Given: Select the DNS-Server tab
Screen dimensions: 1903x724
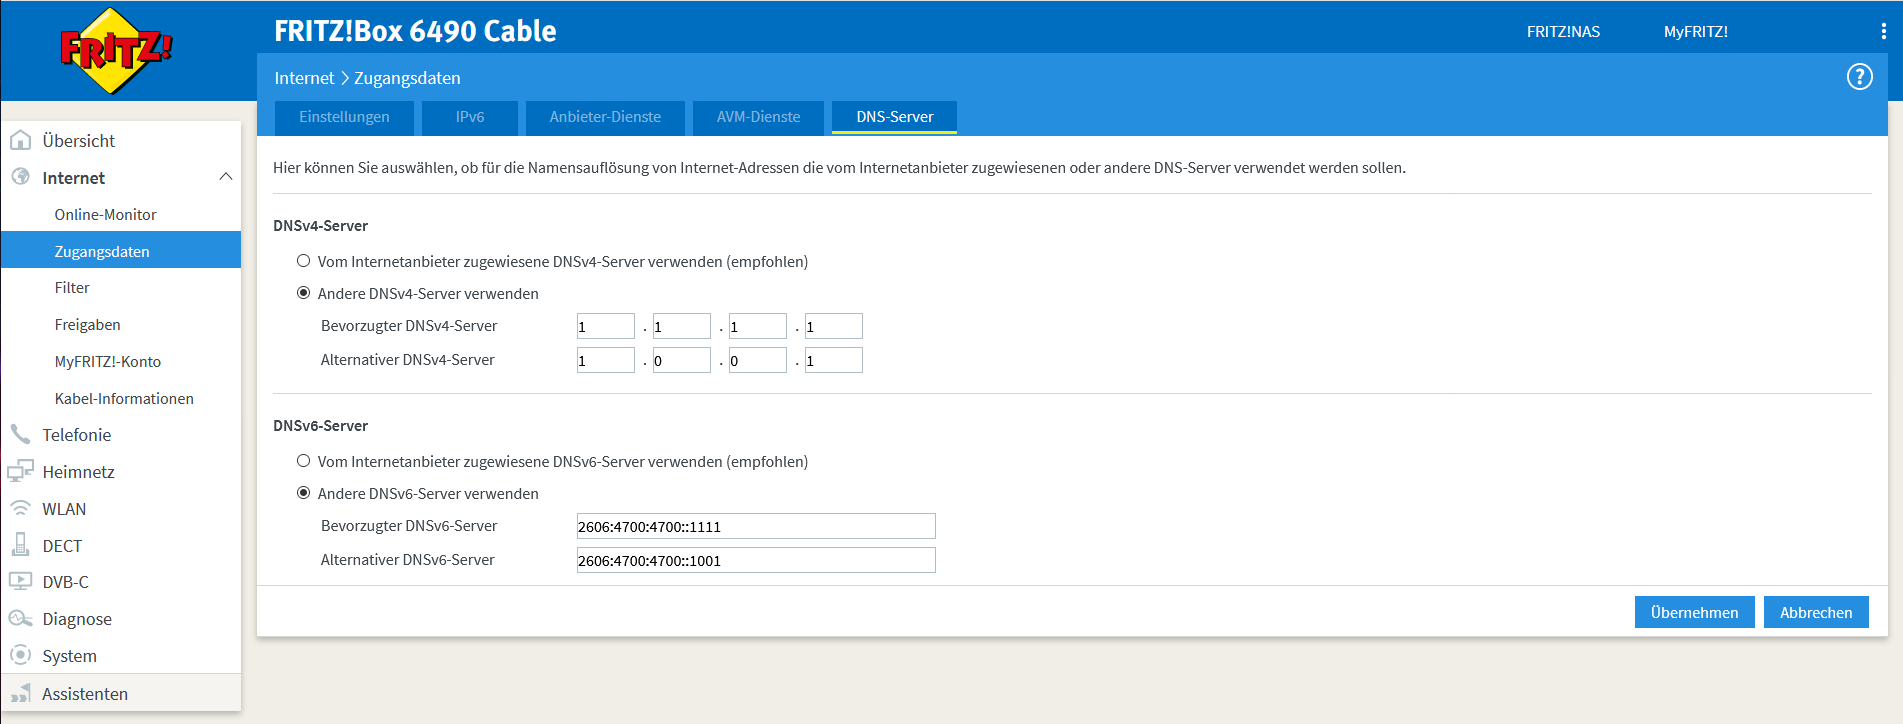Looking at the screenshot, I should pos(895,117).
